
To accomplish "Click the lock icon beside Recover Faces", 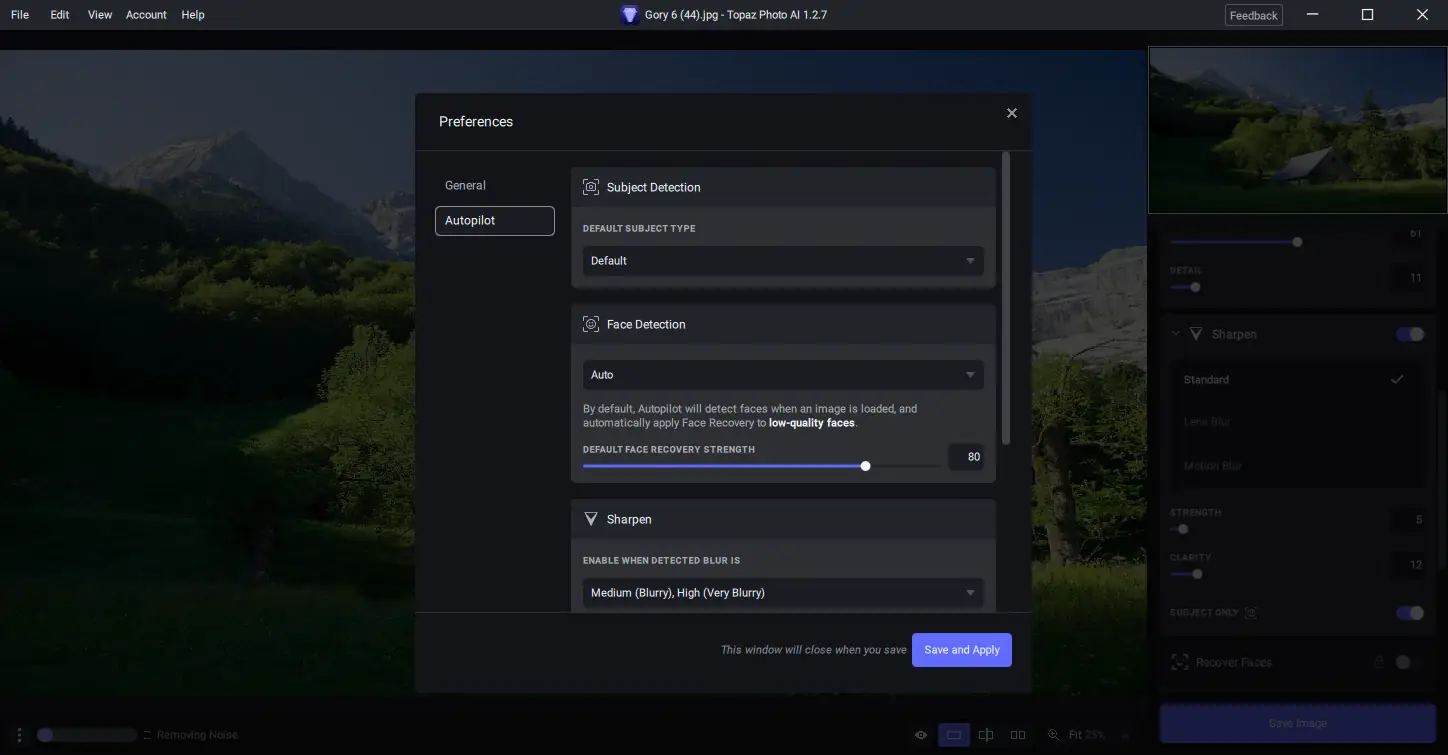I will [1379, 662].
